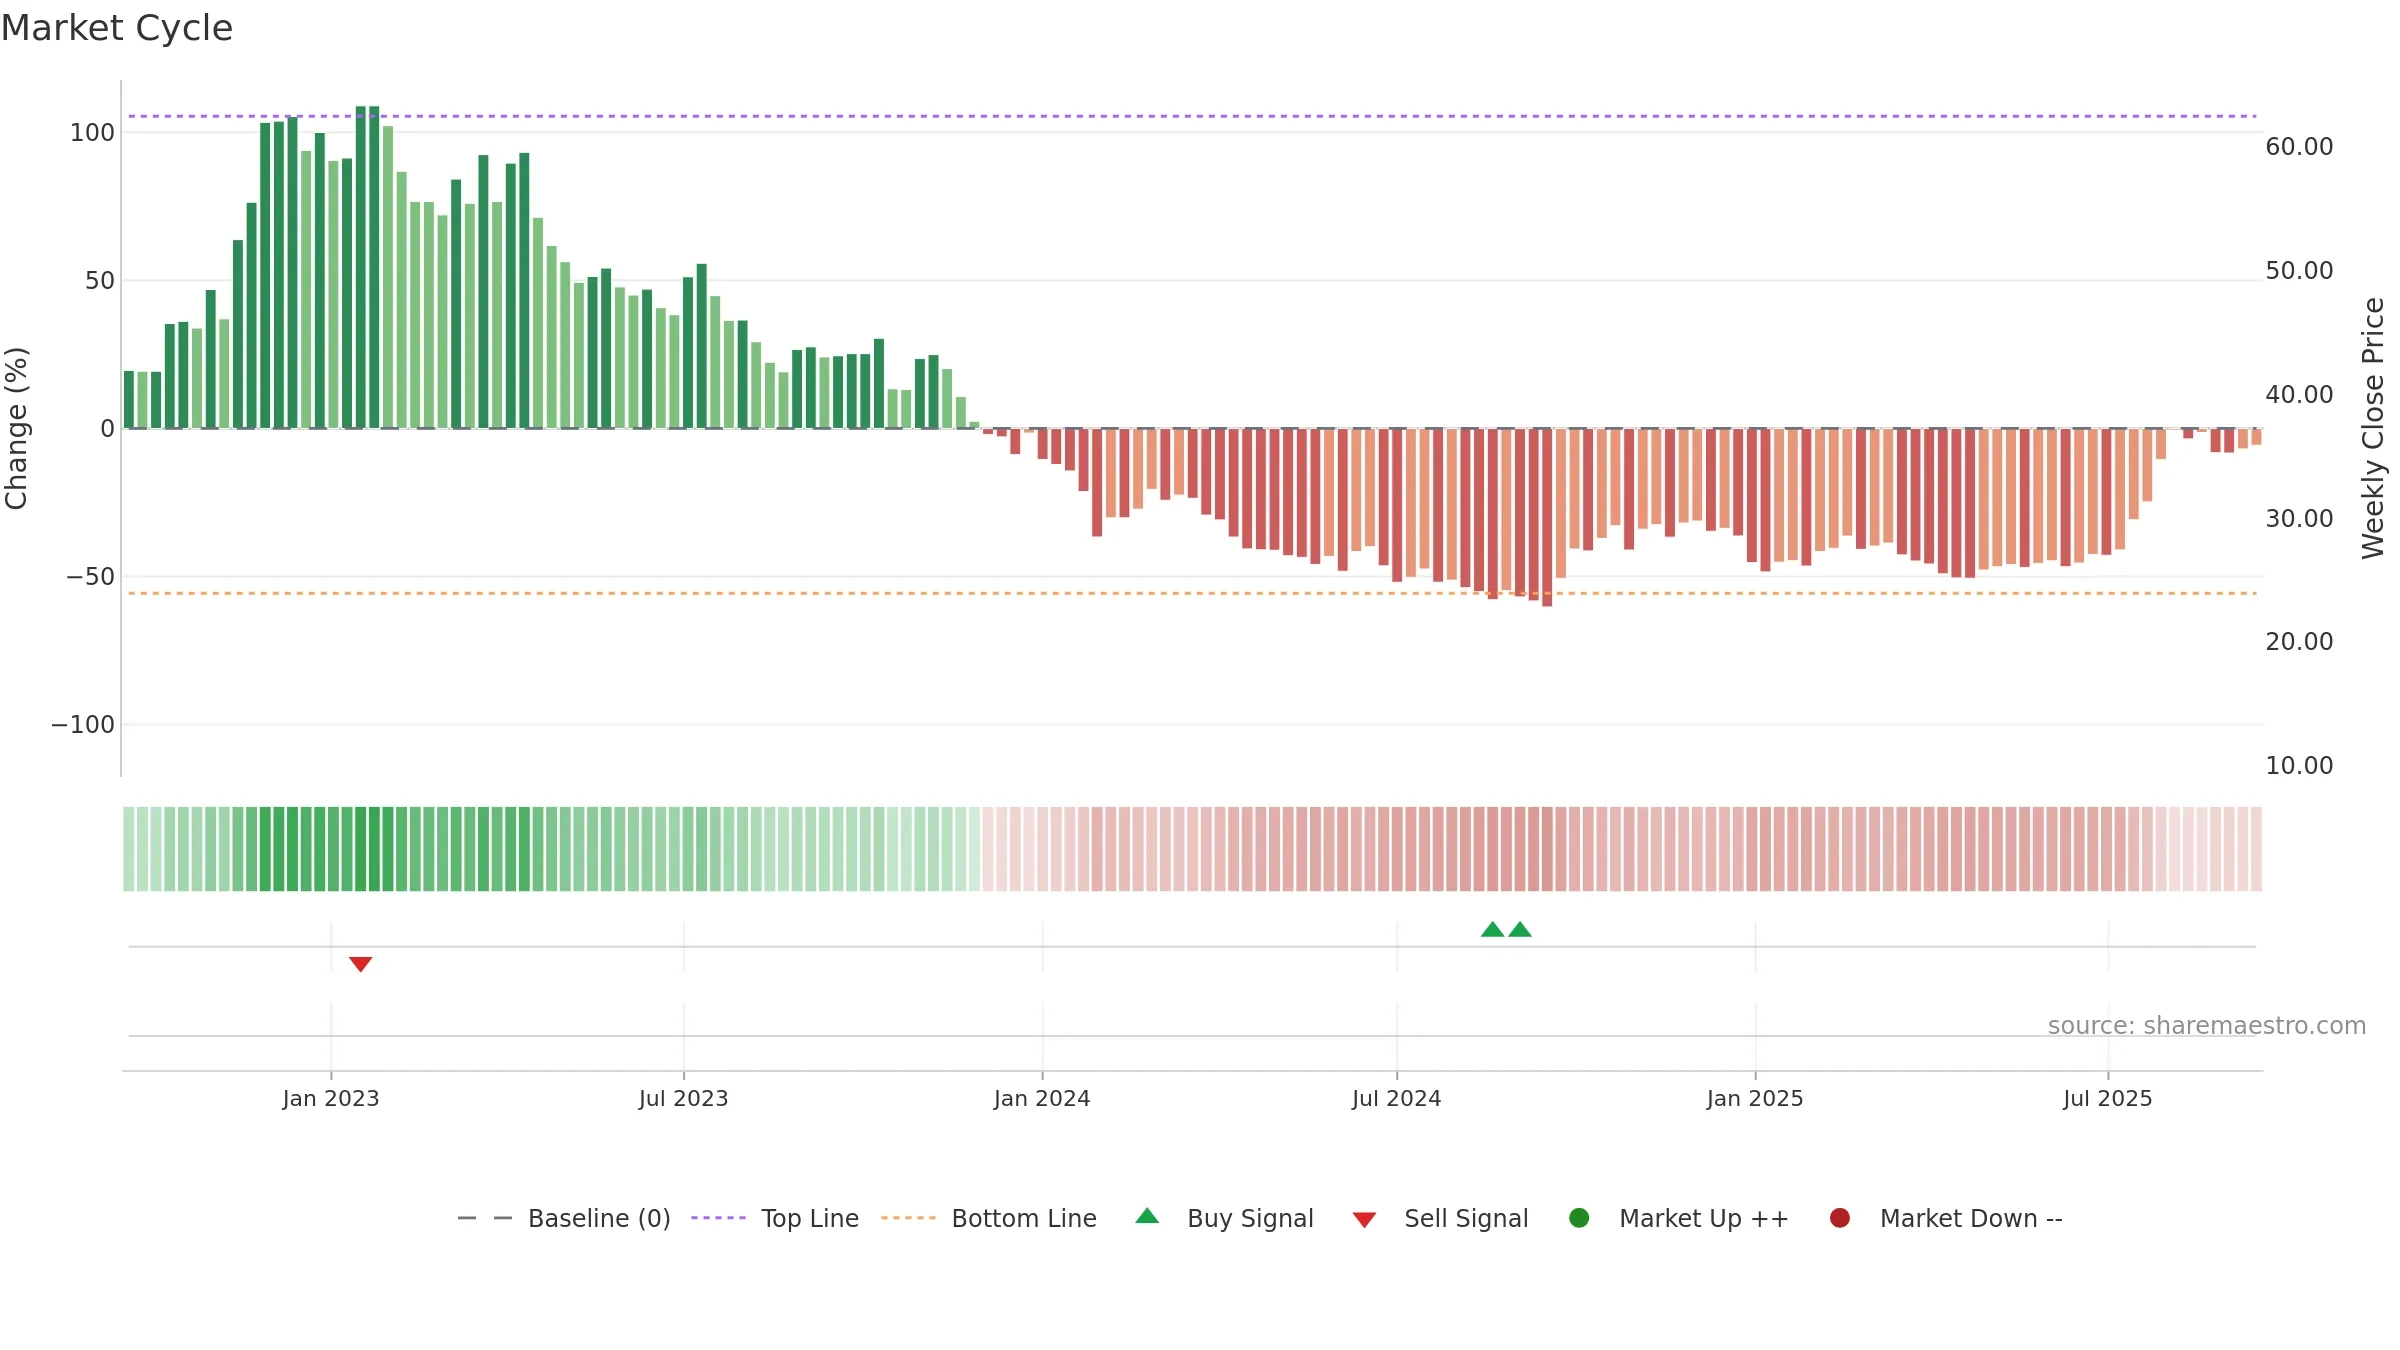Screen dimensions: 2400x1350
Task: Toggle the Market Up ++ legend label
Action: click(1704, 1218)
